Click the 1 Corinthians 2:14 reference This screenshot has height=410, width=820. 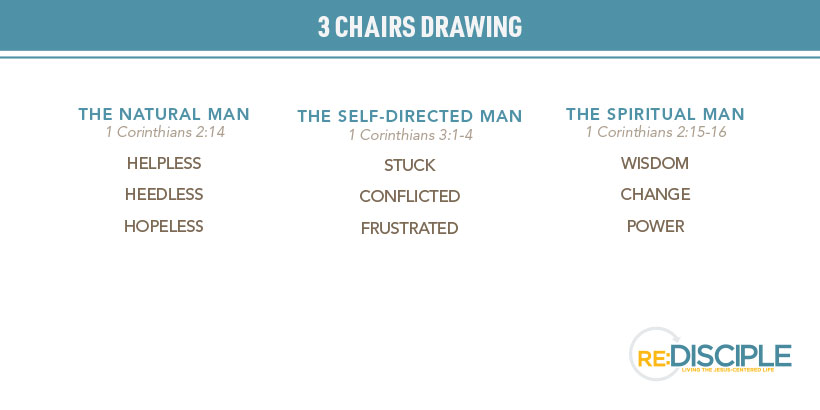pos(165,132)
